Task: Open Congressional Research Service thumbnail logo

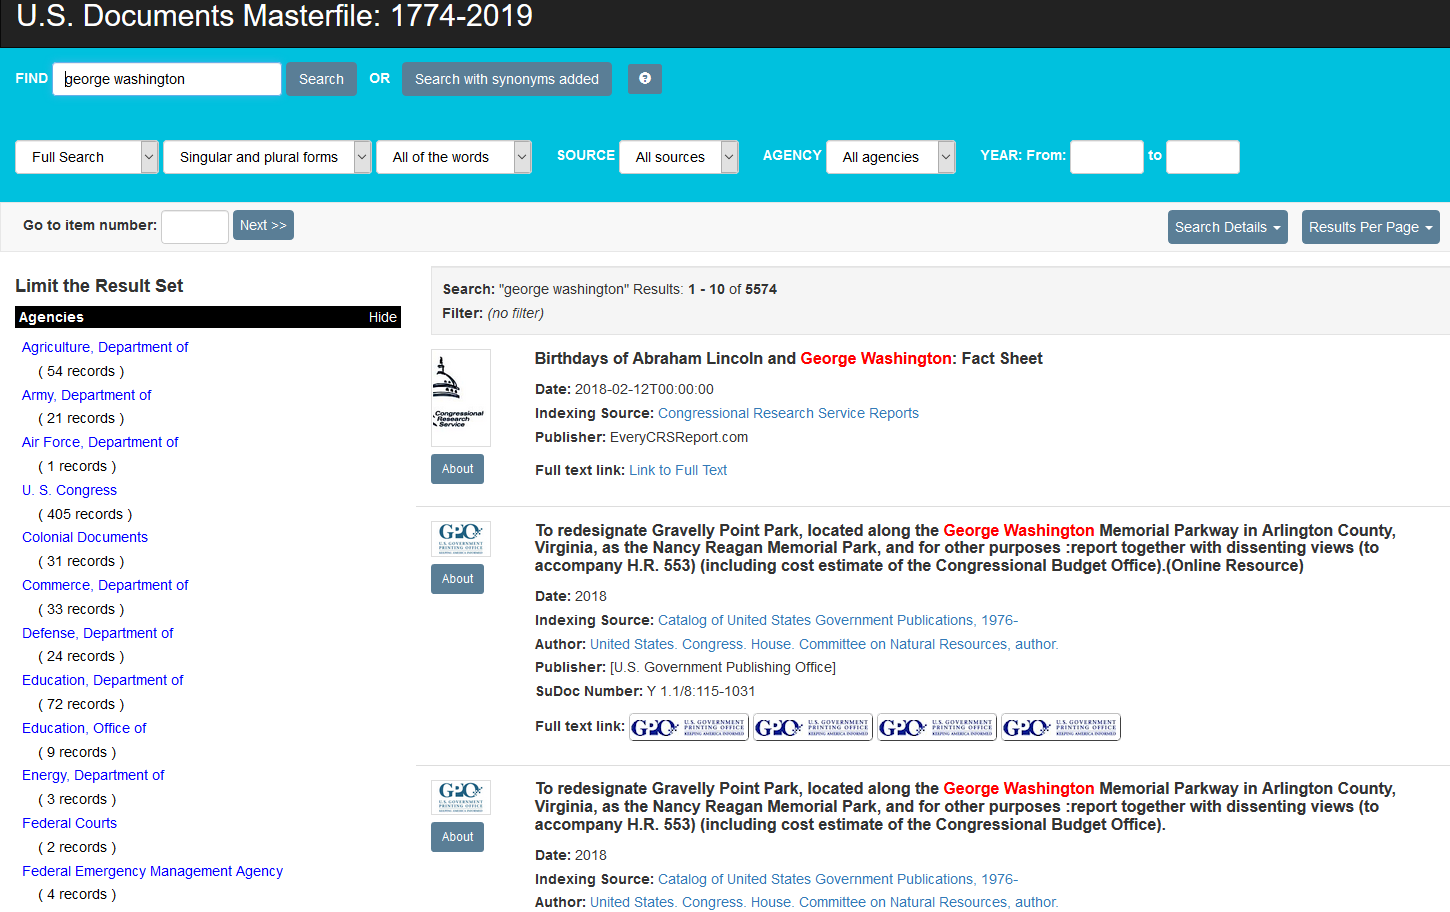Action: (x=461, y=398)
